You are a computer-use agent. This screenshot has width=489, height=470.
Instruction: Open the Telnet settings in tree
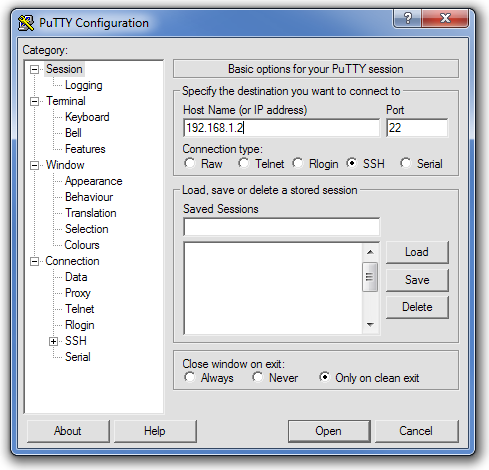[80, 309]
